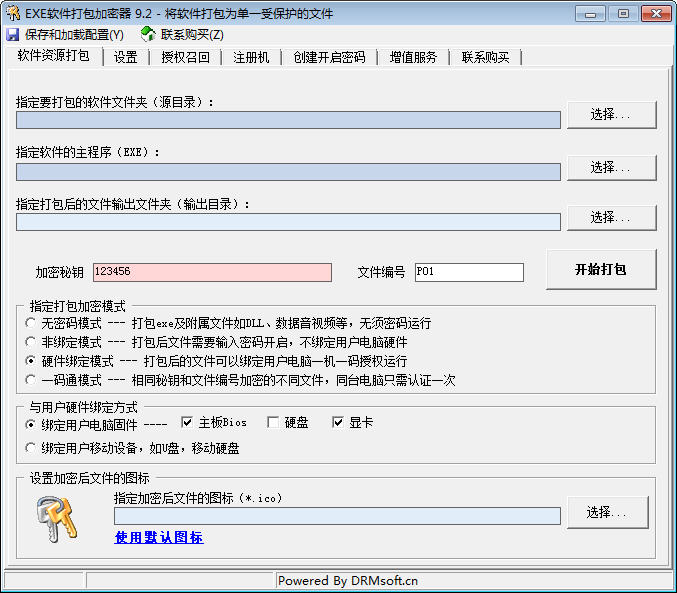Maximize the window
Image resolution: width=677 pixels, height=593 pixels.
tap(623, 14)
